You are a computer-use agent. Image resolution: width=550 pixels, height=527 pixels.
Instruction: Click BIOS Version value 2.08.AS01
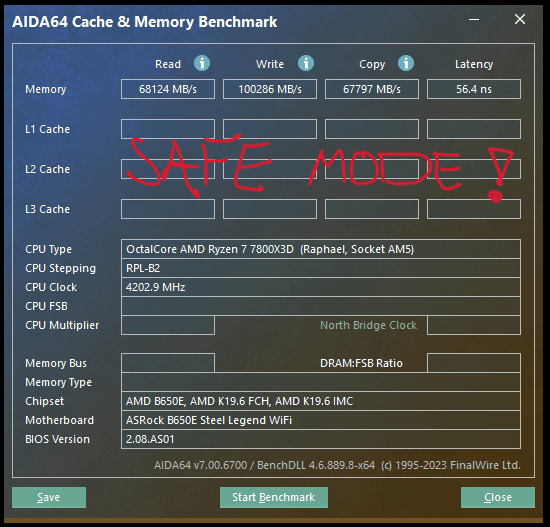(x=321, y=439)
